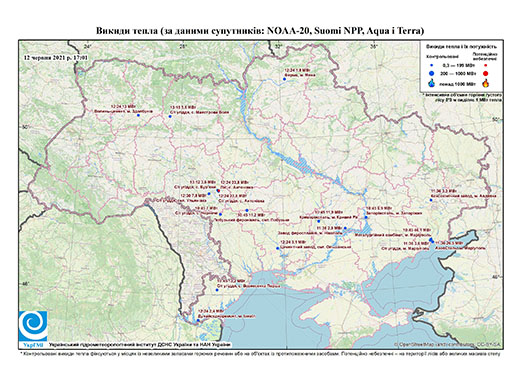Click the small red dot in legend
The width and height of the screenshot is (520, 368).
click(485, 65)
